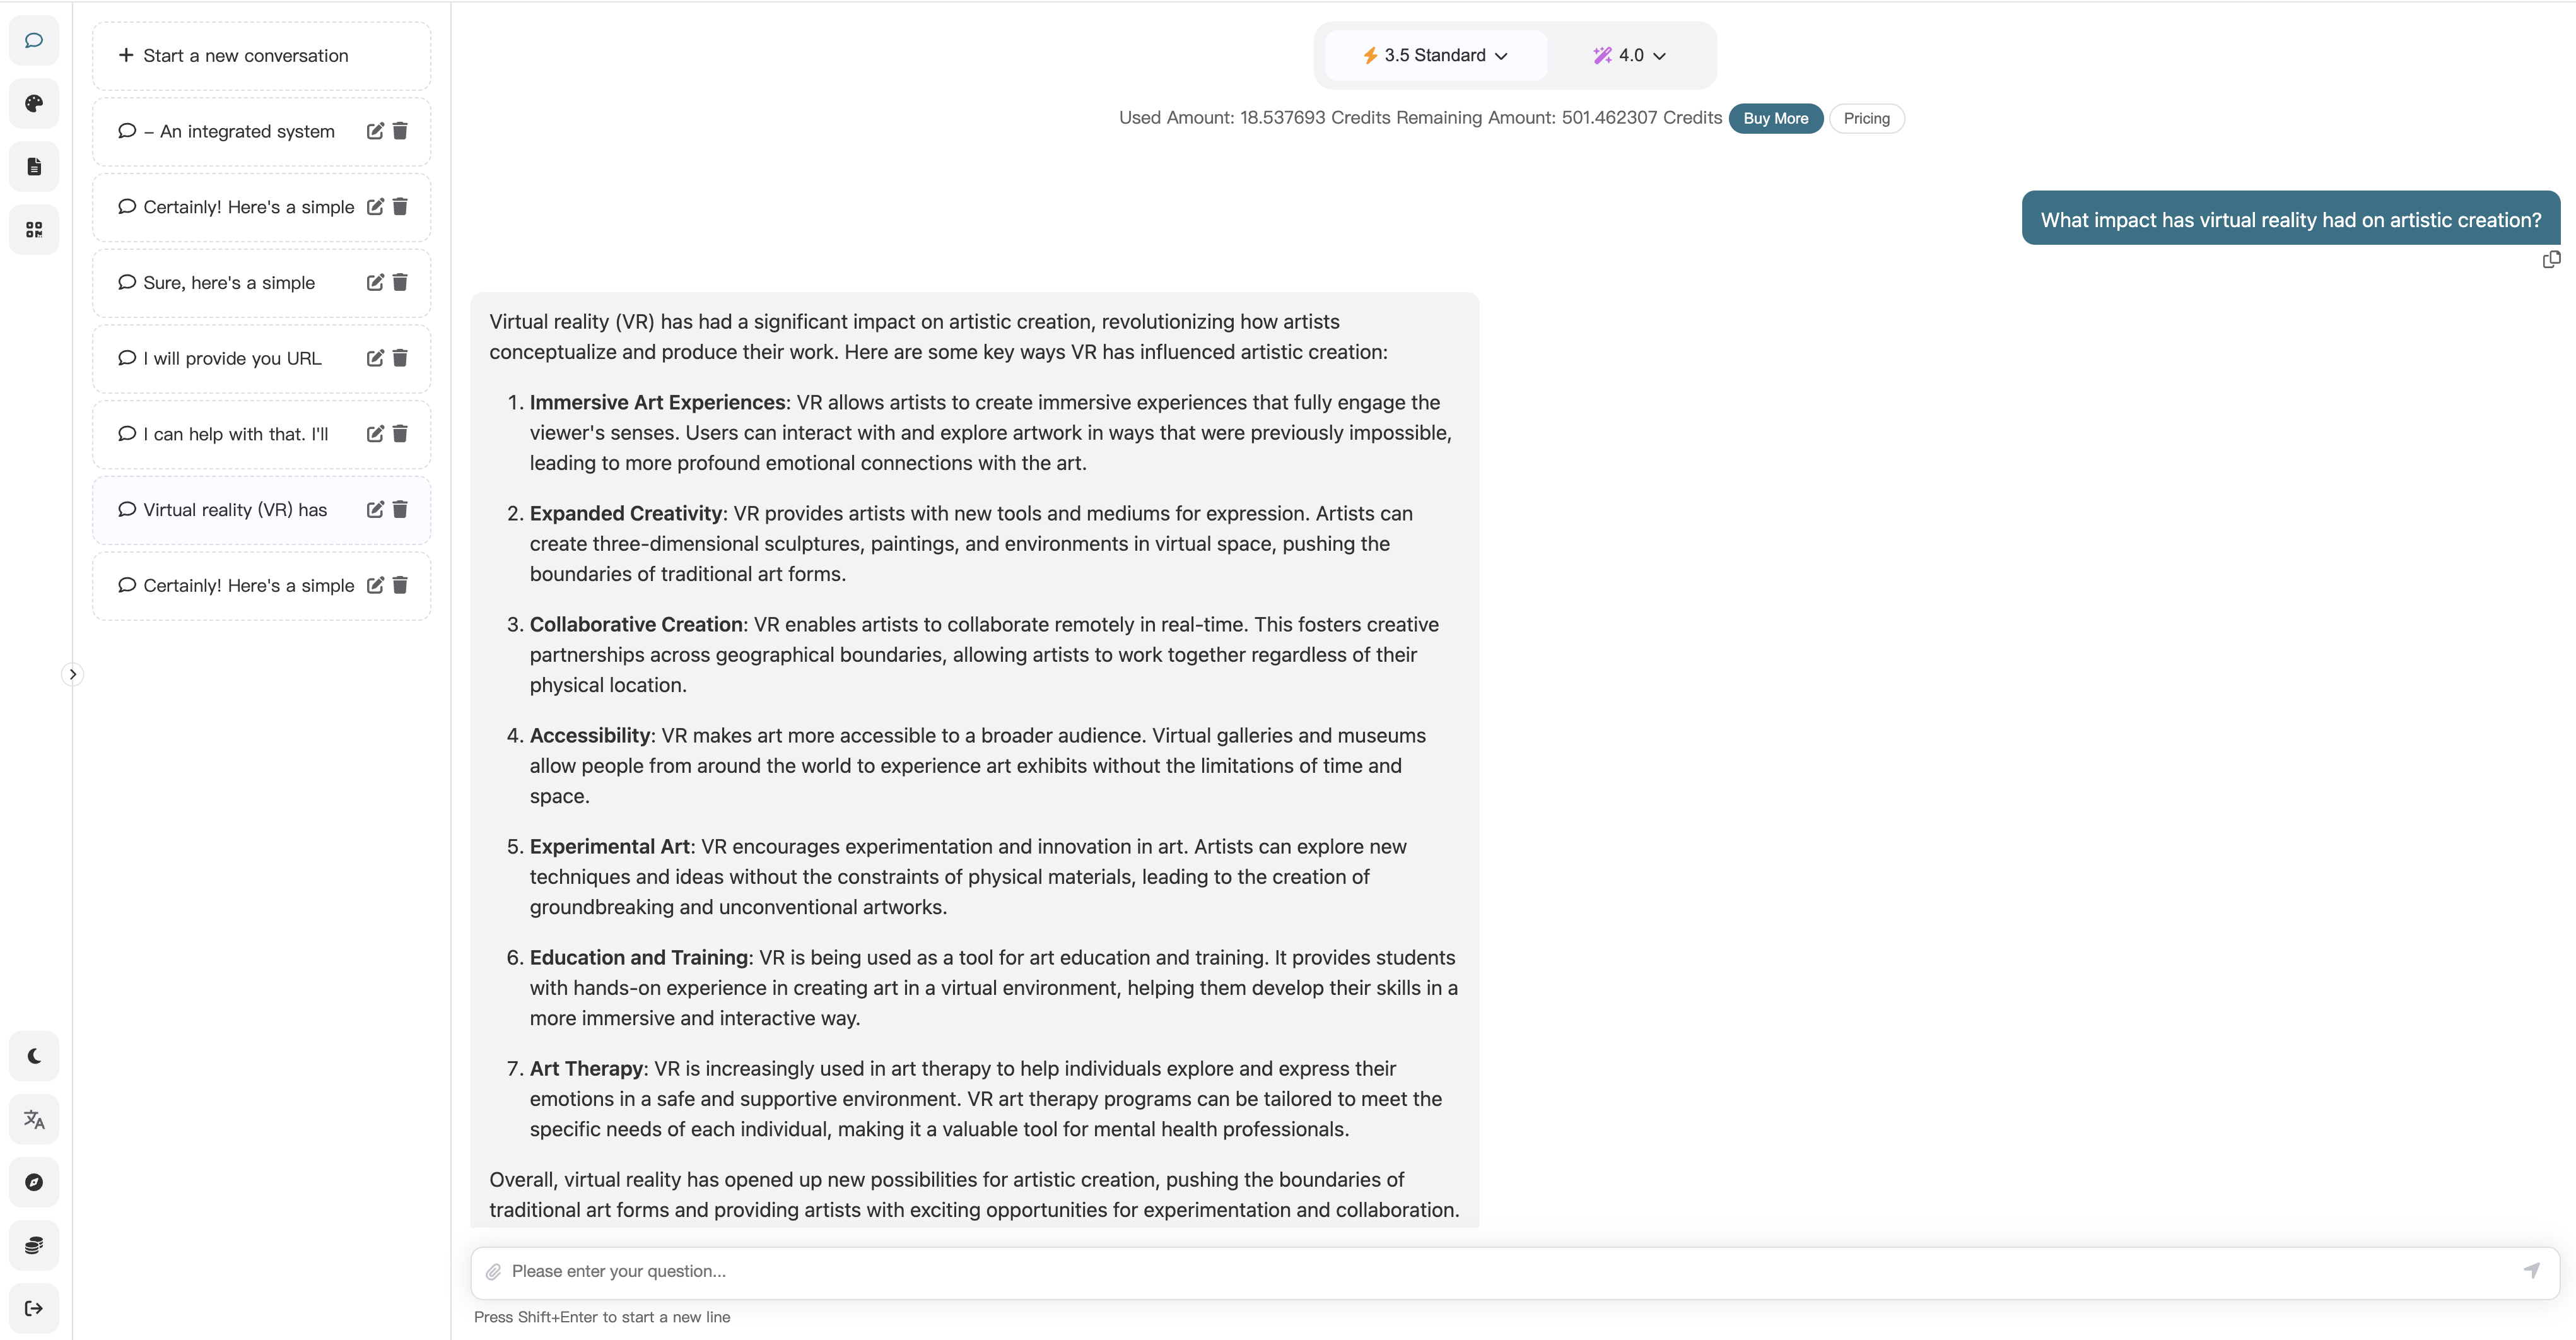Open the explore compass icon
The width and height of the screenshot is (2576, 1340).
[x=33, y=1182]
